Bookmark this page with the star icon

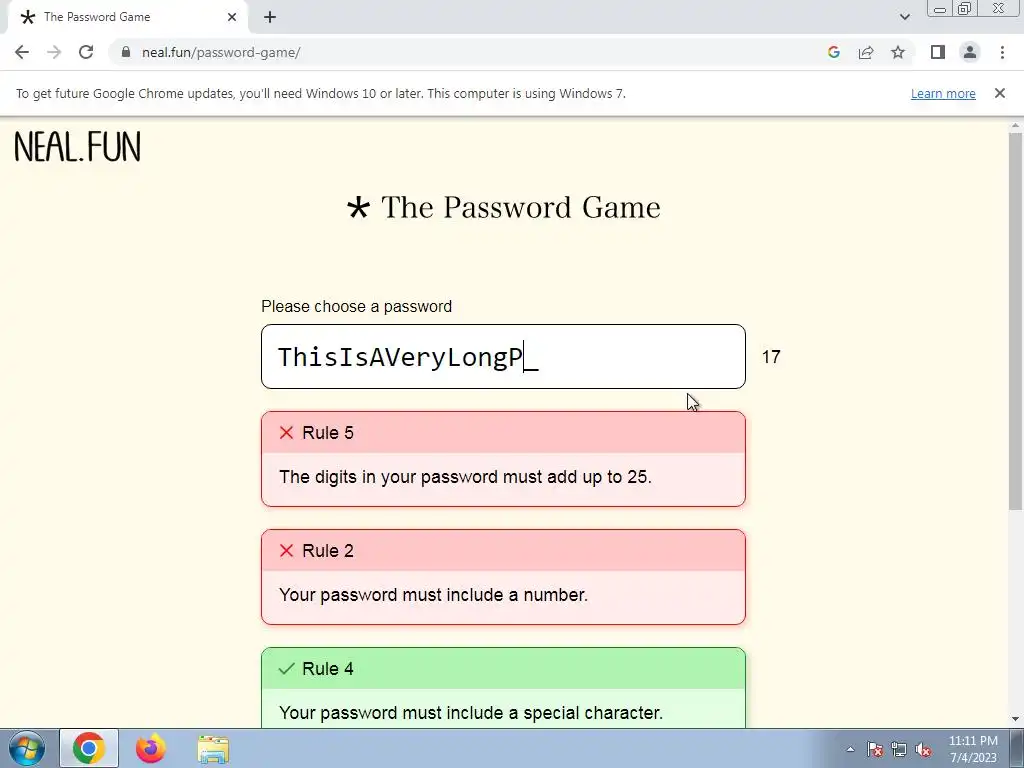coord(898,52)
